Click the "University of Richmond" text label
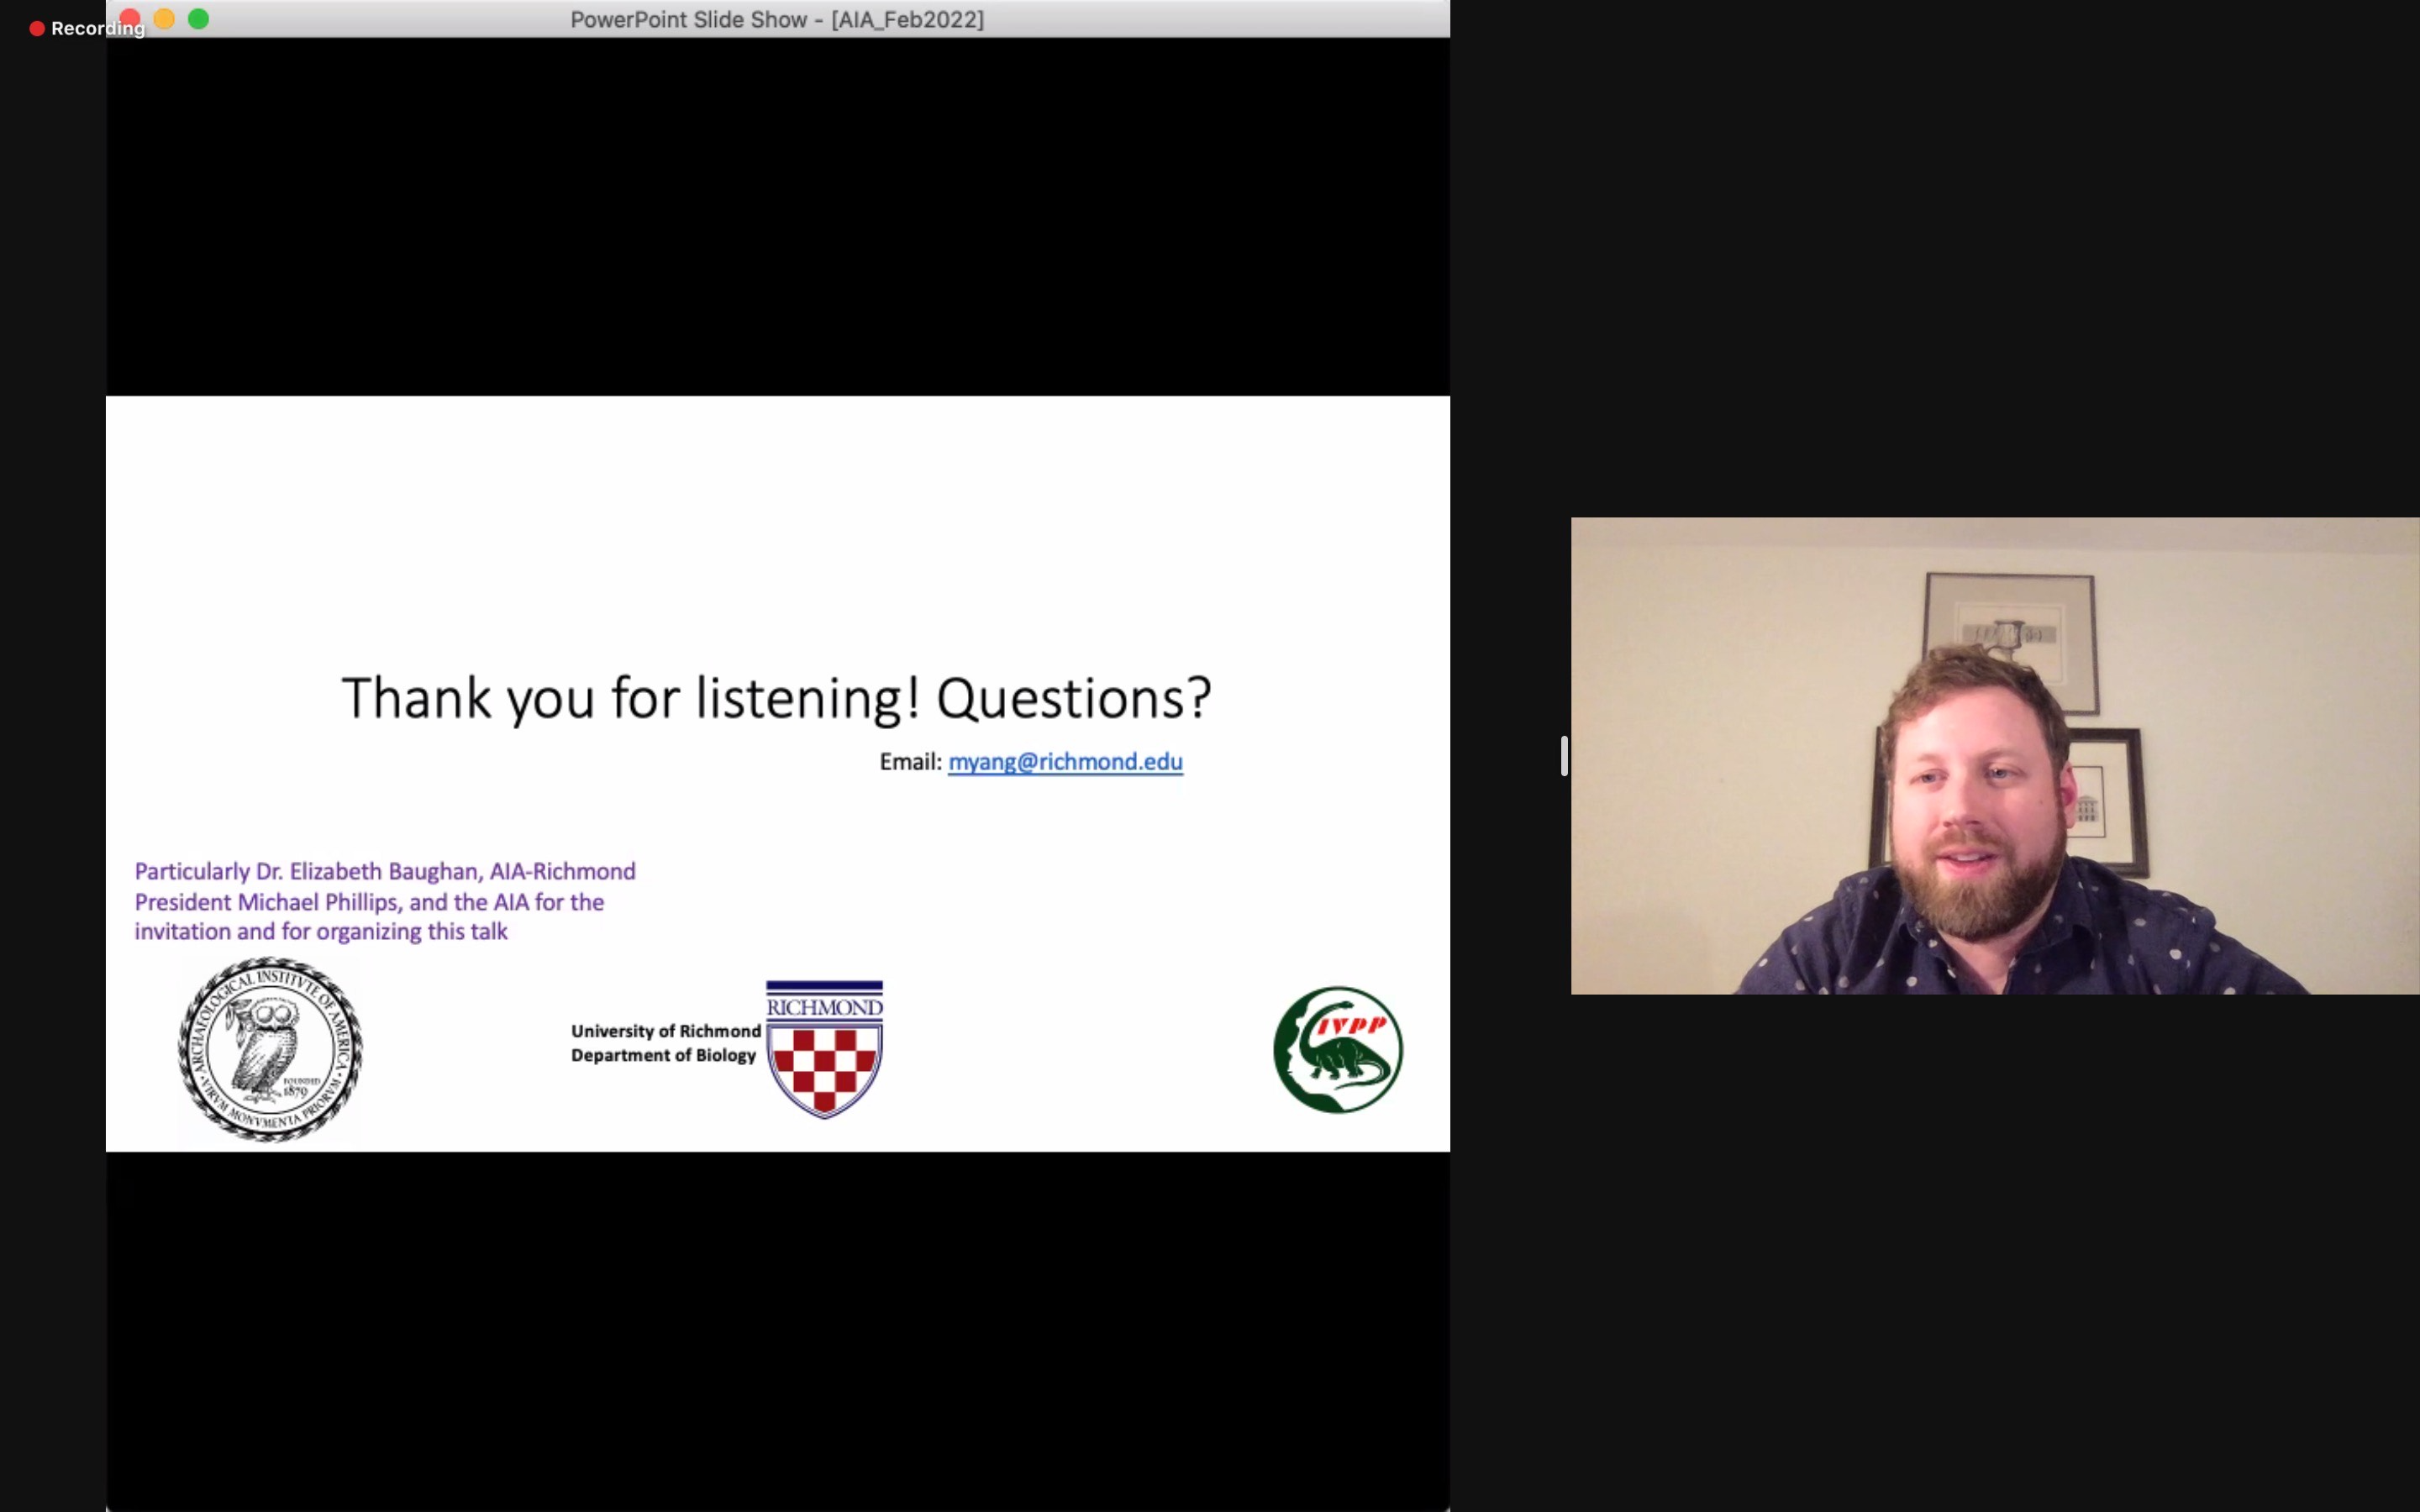The height and width of the screenshot is (1512, 2420). [666, 1031]
